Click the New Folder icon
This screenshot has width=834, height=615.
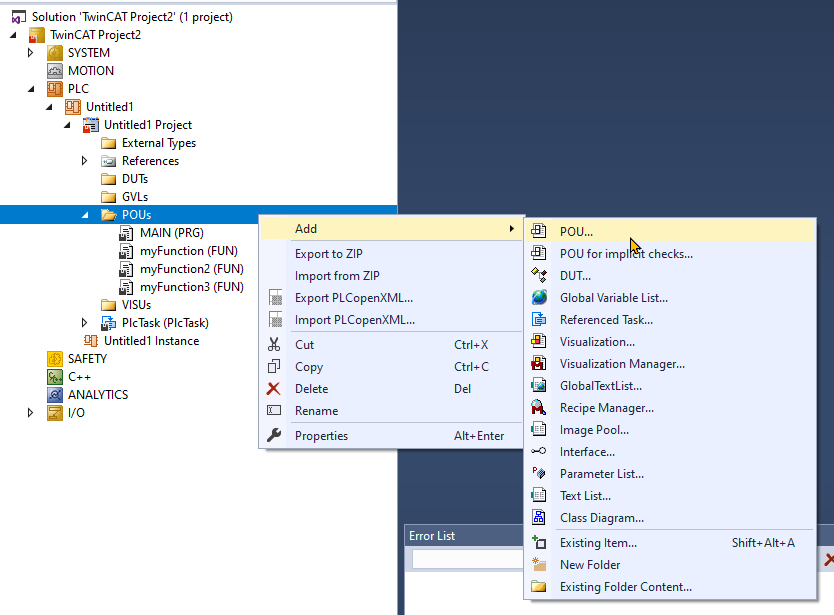538,564
